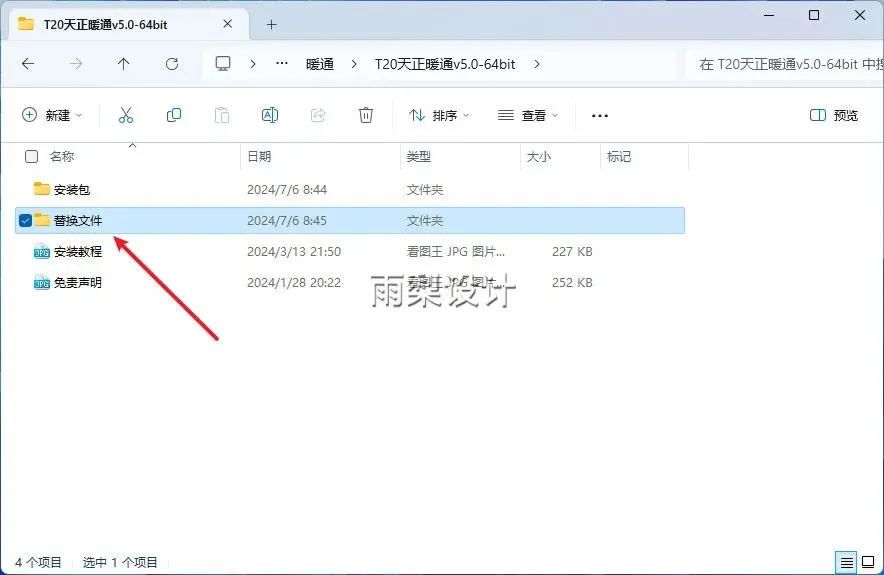Screen dimensions: 884x575
Task: Click the date 2024/7/6 8:44
Action: (x=287, y=189)
